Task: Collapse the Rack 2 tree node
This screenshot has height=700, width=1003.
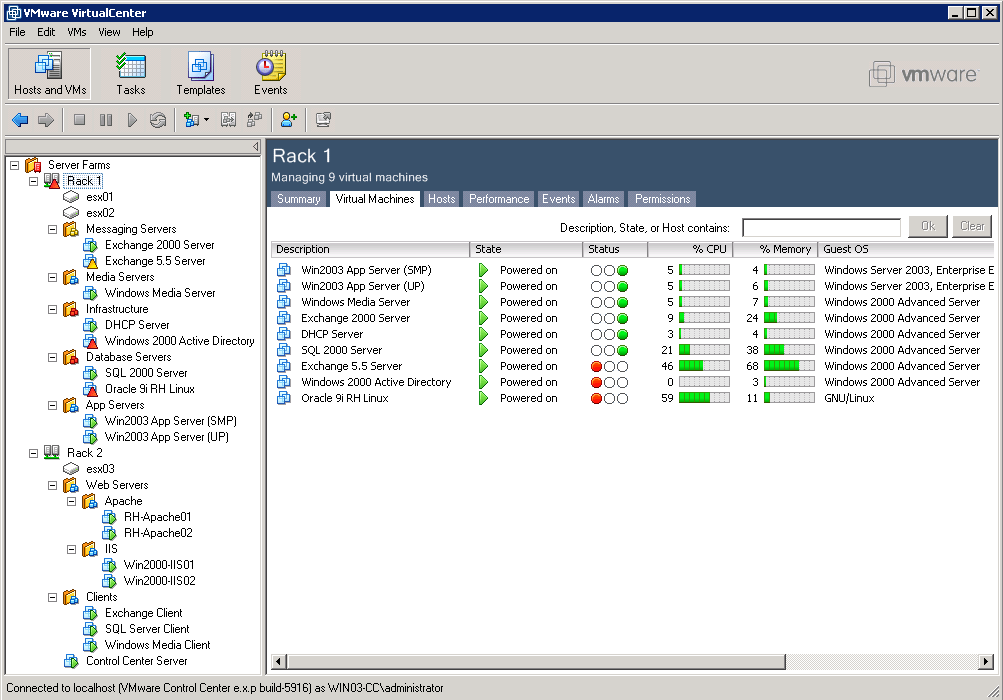Action: tap(33, 453)
